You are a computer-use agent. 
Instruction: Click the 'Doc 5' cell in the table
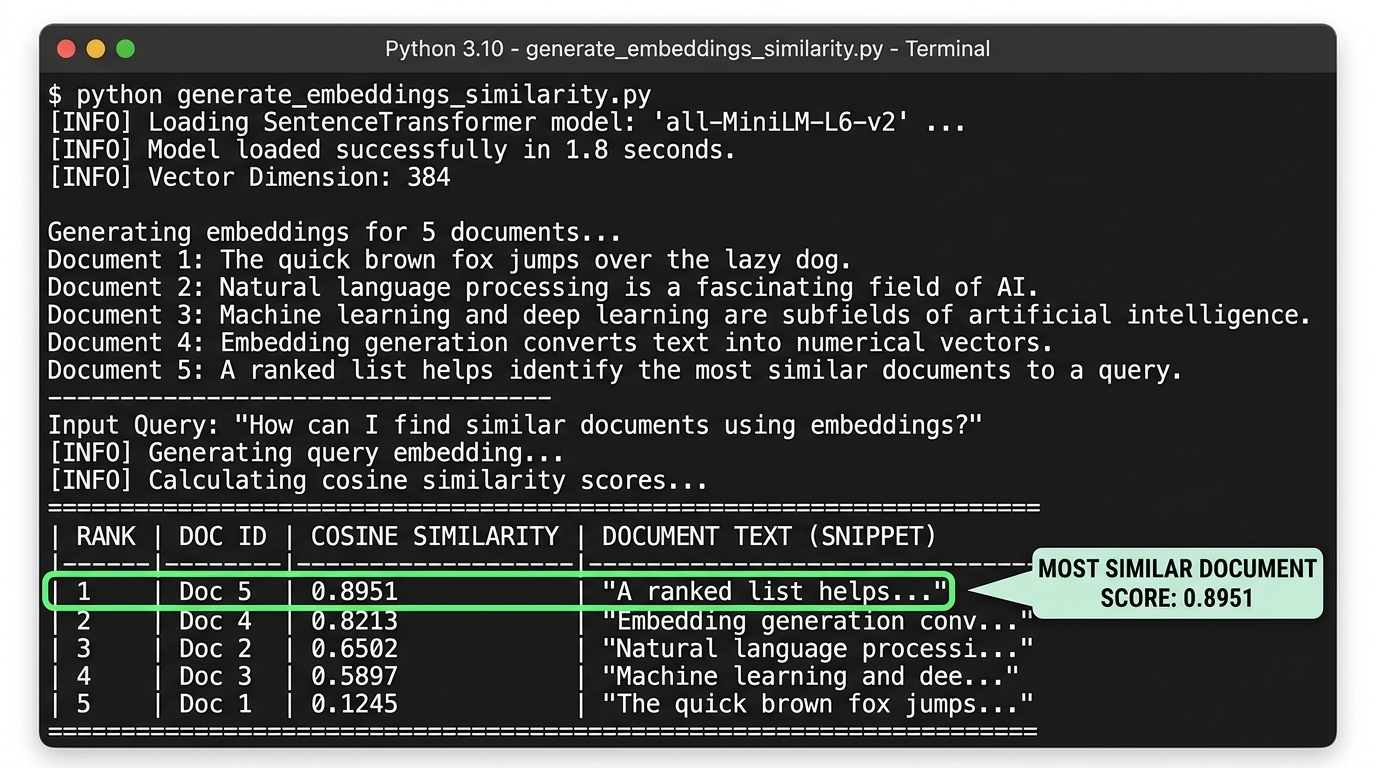pyautogui.click(x=216, y=592)
